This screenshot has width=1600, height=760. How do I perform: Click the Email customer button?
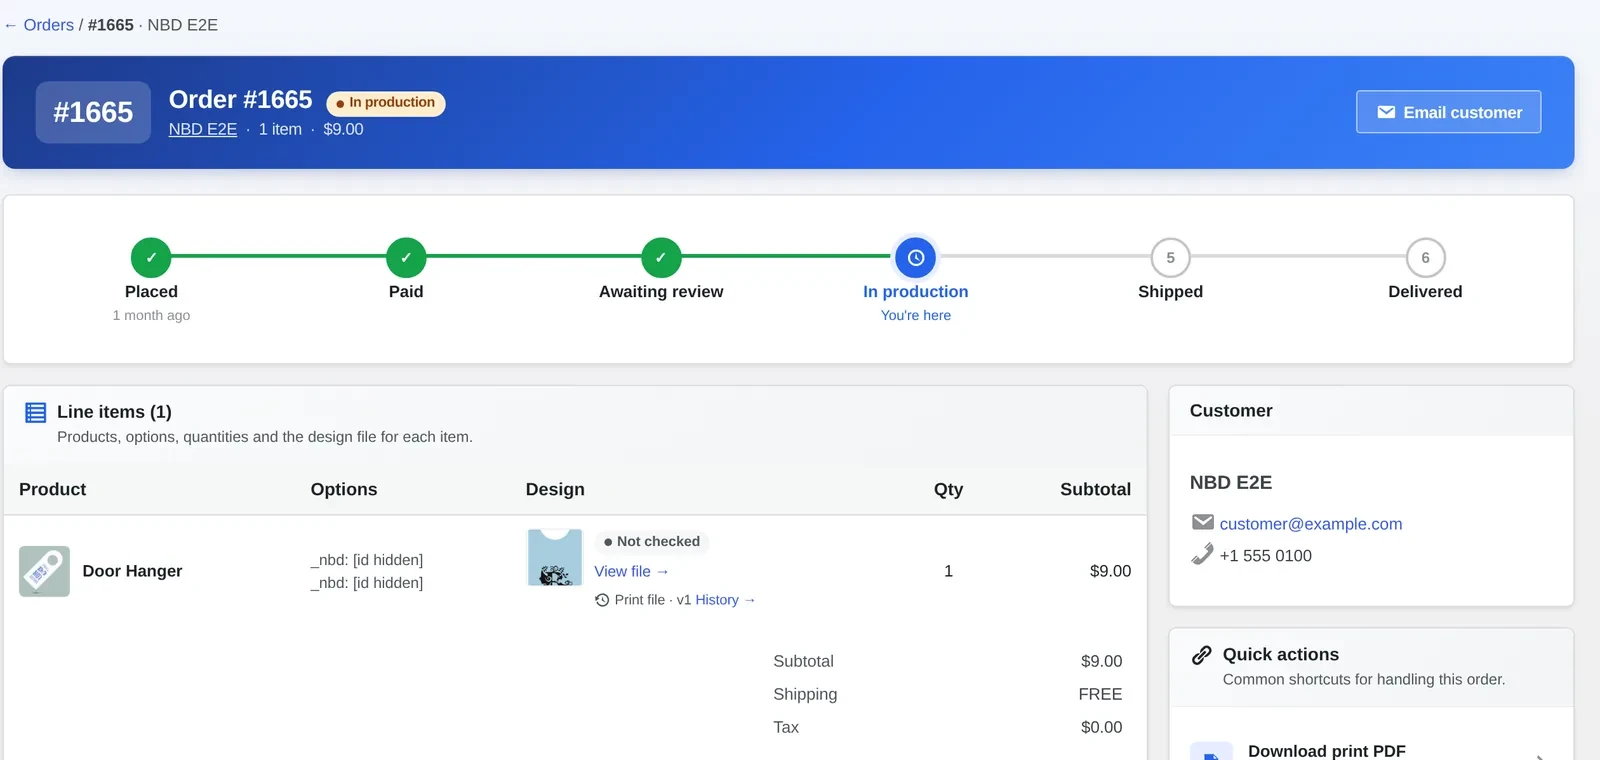[1448, 112]
